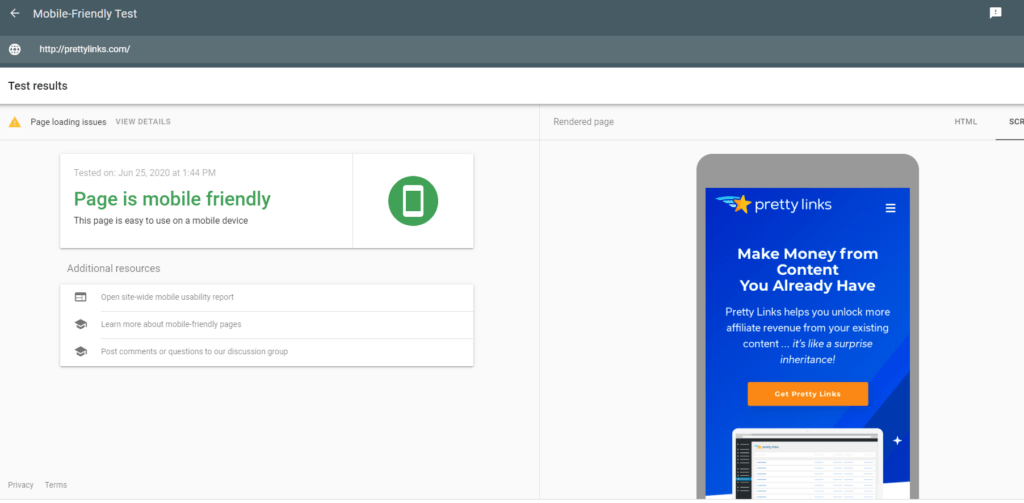The width and height of the screenshot is (1024, 503).
Task: Click the graduation cap icon for mobile-friendly pages
Action: click(x=80, y=324)
